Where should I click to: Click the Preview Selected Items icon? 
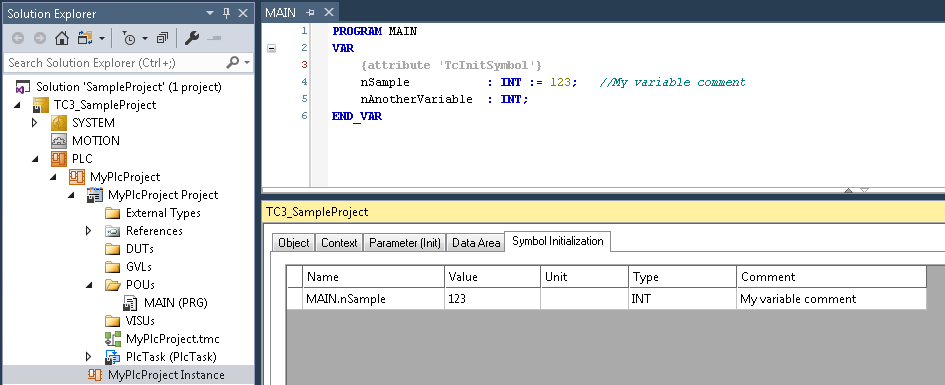(x=214, y=39)
